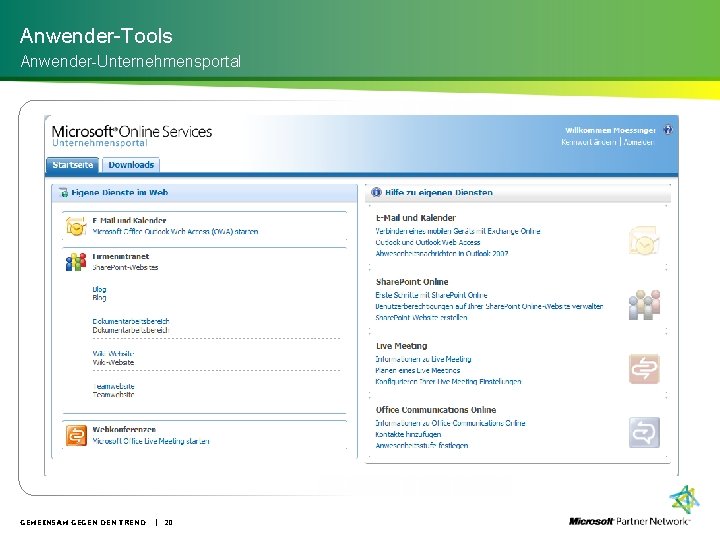Switch to the Downloads tab
This screenshot has height=540, width=720.
click(131, 165)
